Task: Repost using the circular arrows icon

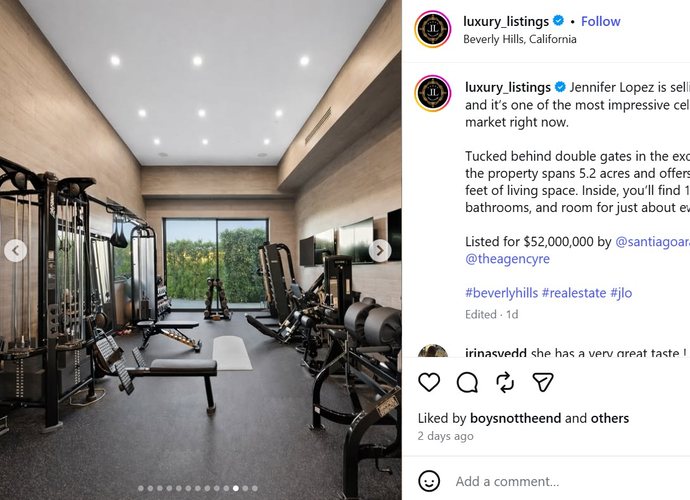Action: pyautogui.click(x=505, y=382)
